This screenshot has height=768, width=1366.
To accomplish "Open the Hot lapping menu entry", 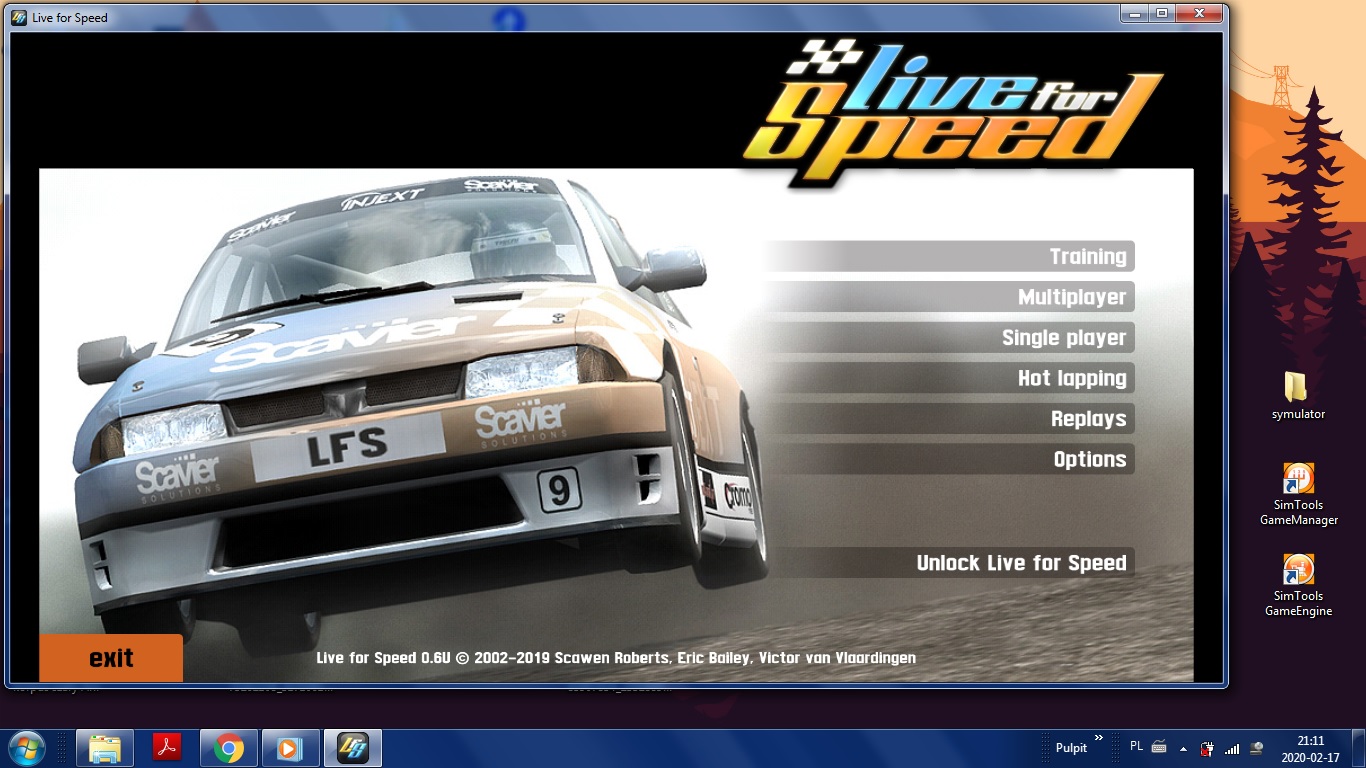I will [x=950, y=378].
